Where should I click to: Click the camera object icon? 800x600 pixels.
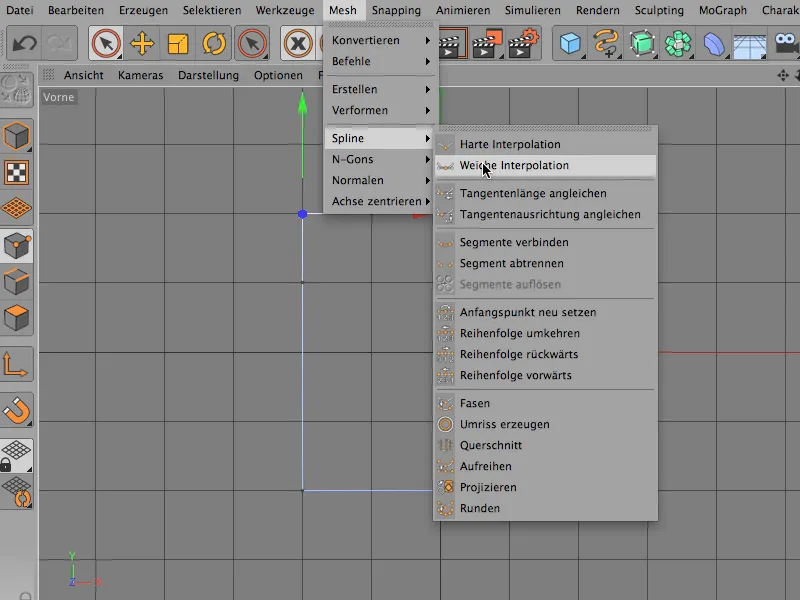click(x=786, y=44)
